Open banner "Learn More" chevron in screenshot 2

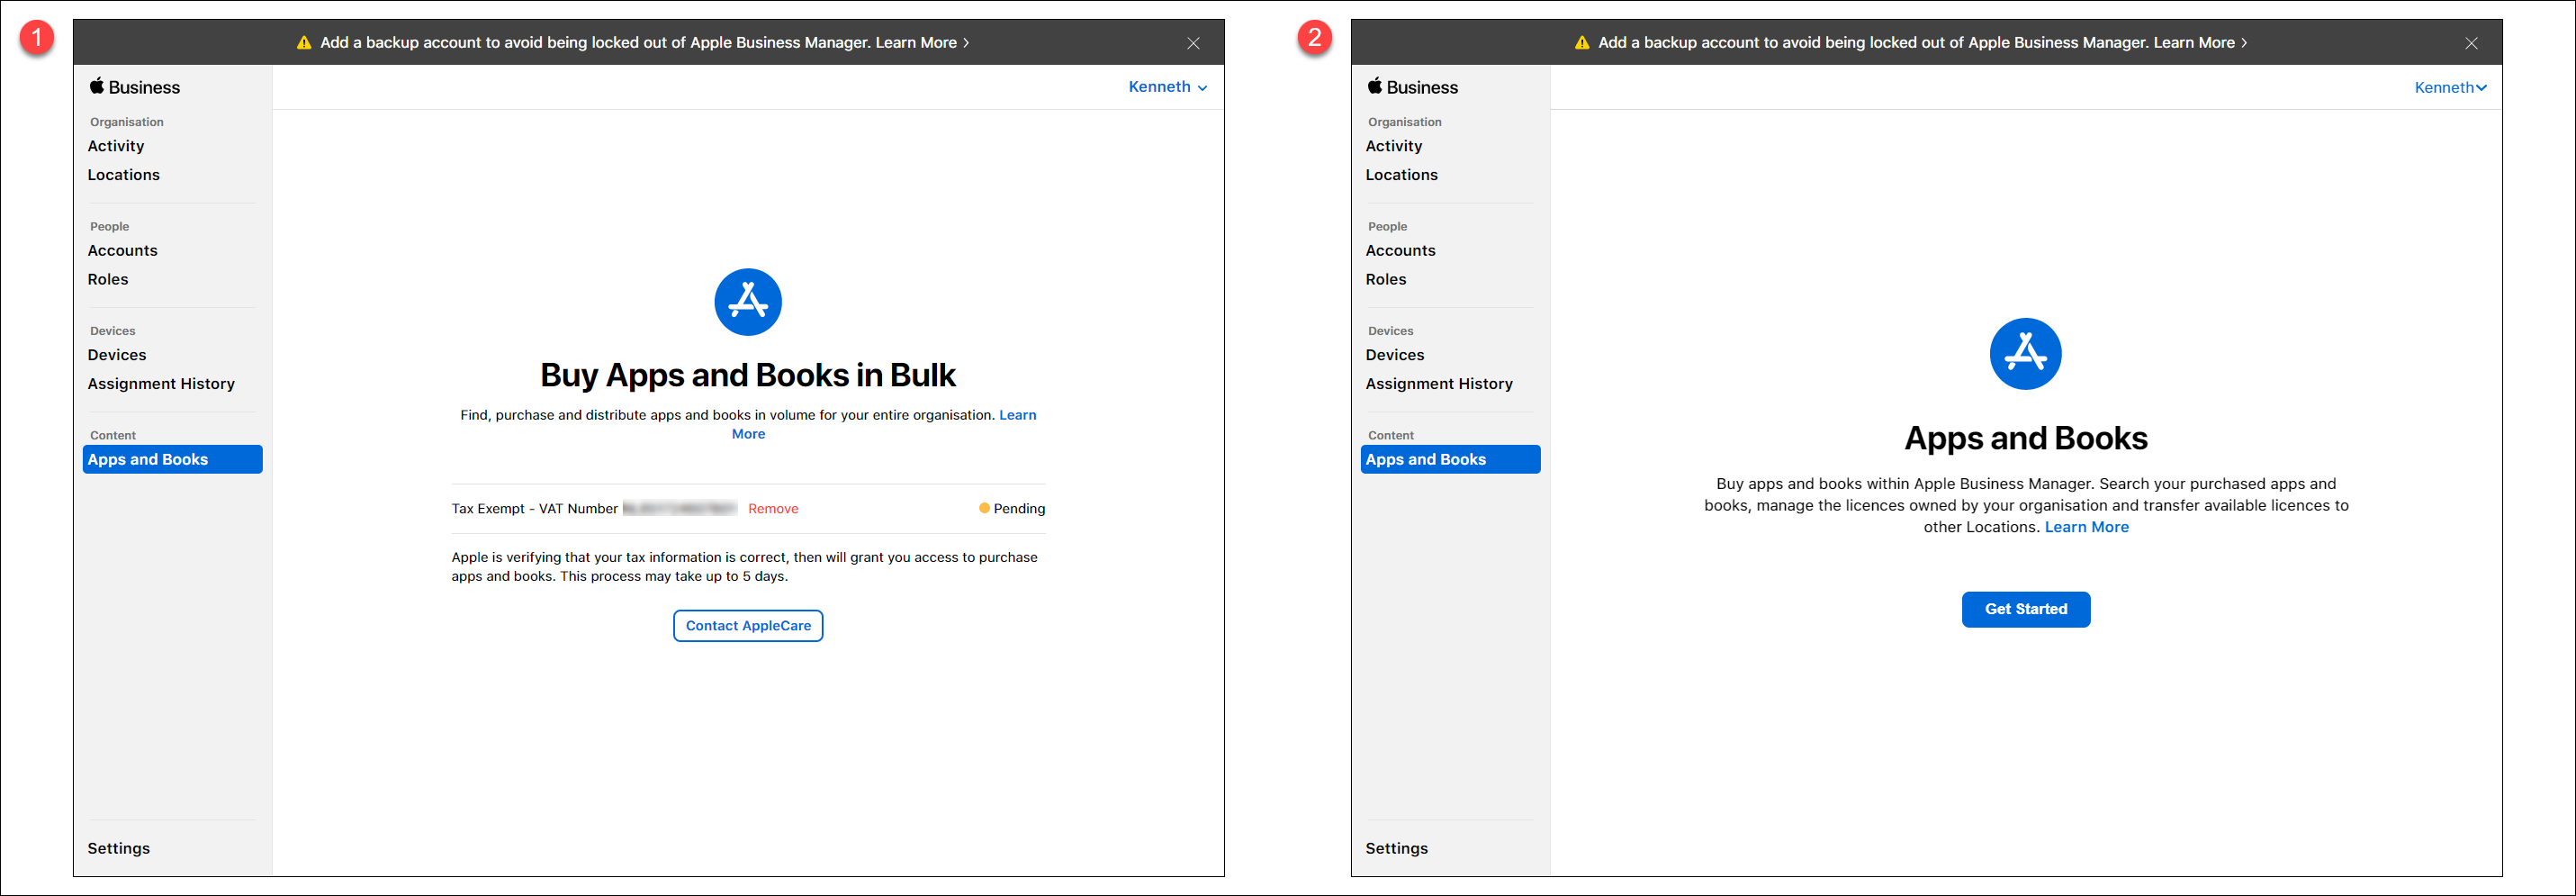[2243, 43]
